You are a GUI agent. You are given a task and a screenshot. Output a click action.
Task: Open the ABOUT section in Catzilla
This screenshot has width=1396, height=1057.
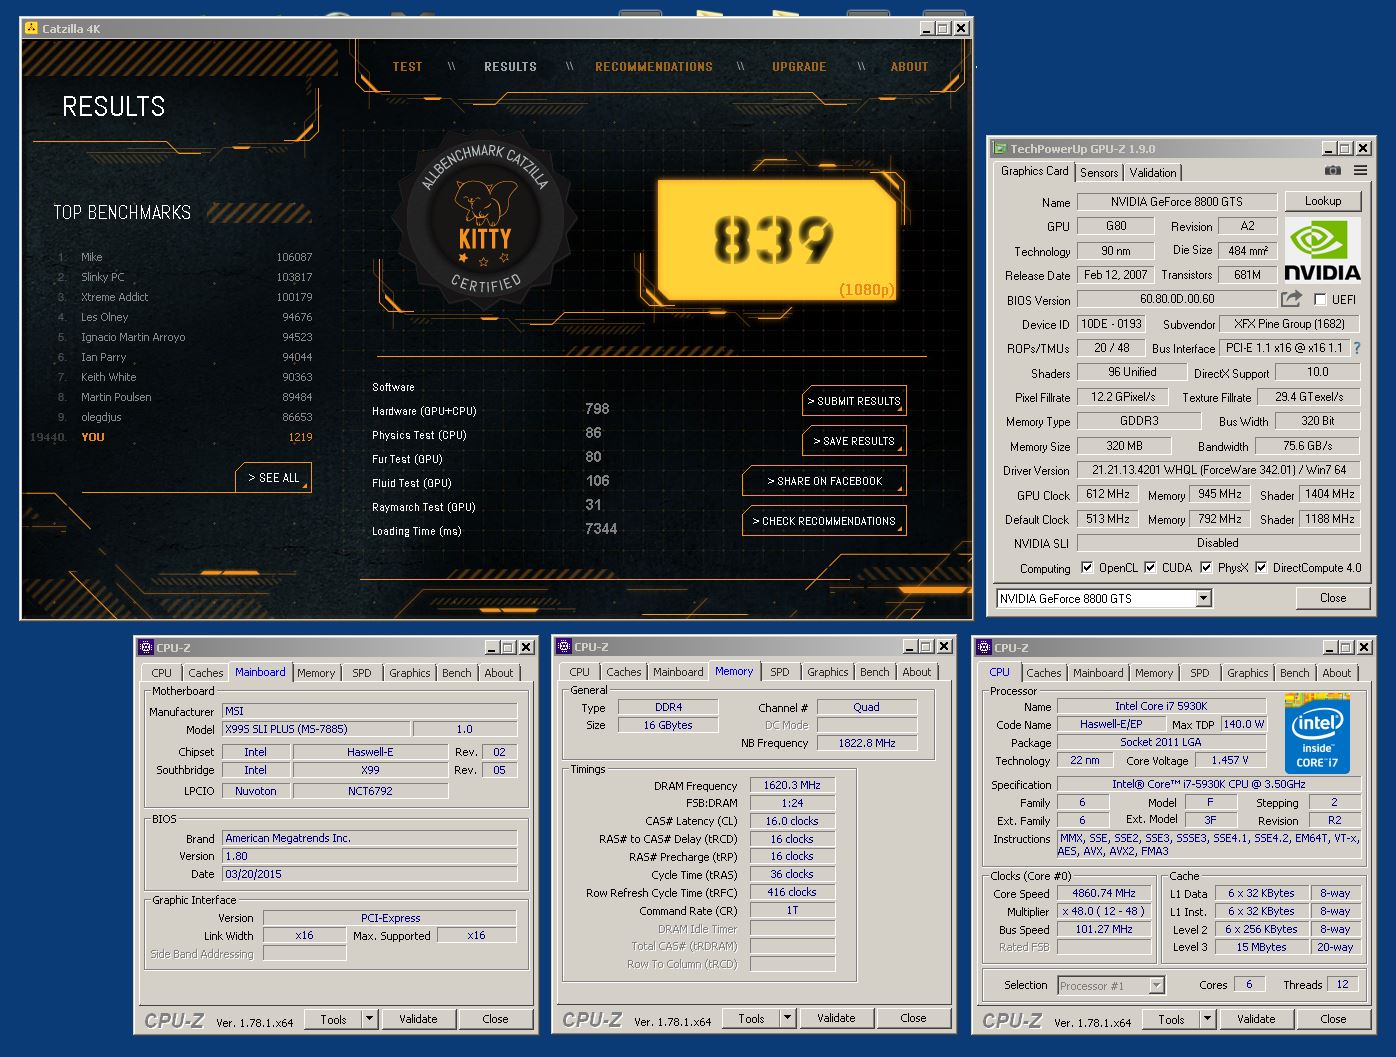909,67
